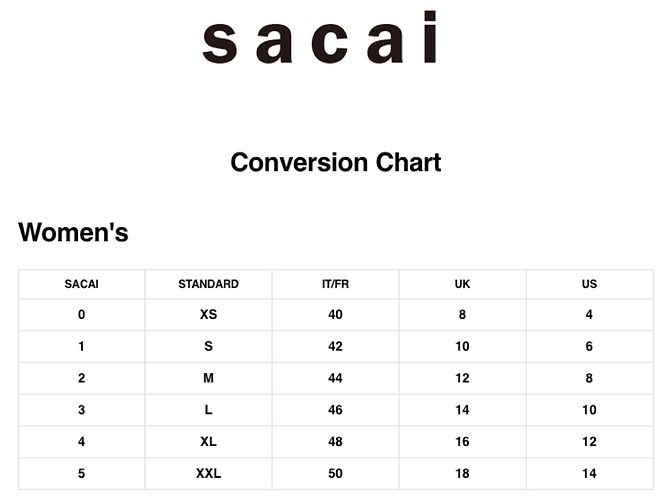This screenshot has width=670, height=500.
Task: Select the US column header
Action: point(589,284)
